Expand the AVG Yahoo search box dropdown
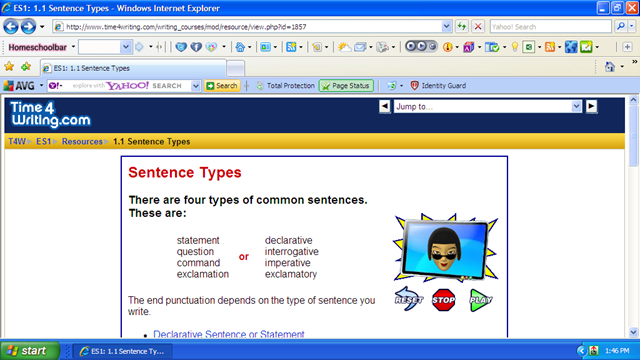Screen dimensions: 640x360 [196, 86]
